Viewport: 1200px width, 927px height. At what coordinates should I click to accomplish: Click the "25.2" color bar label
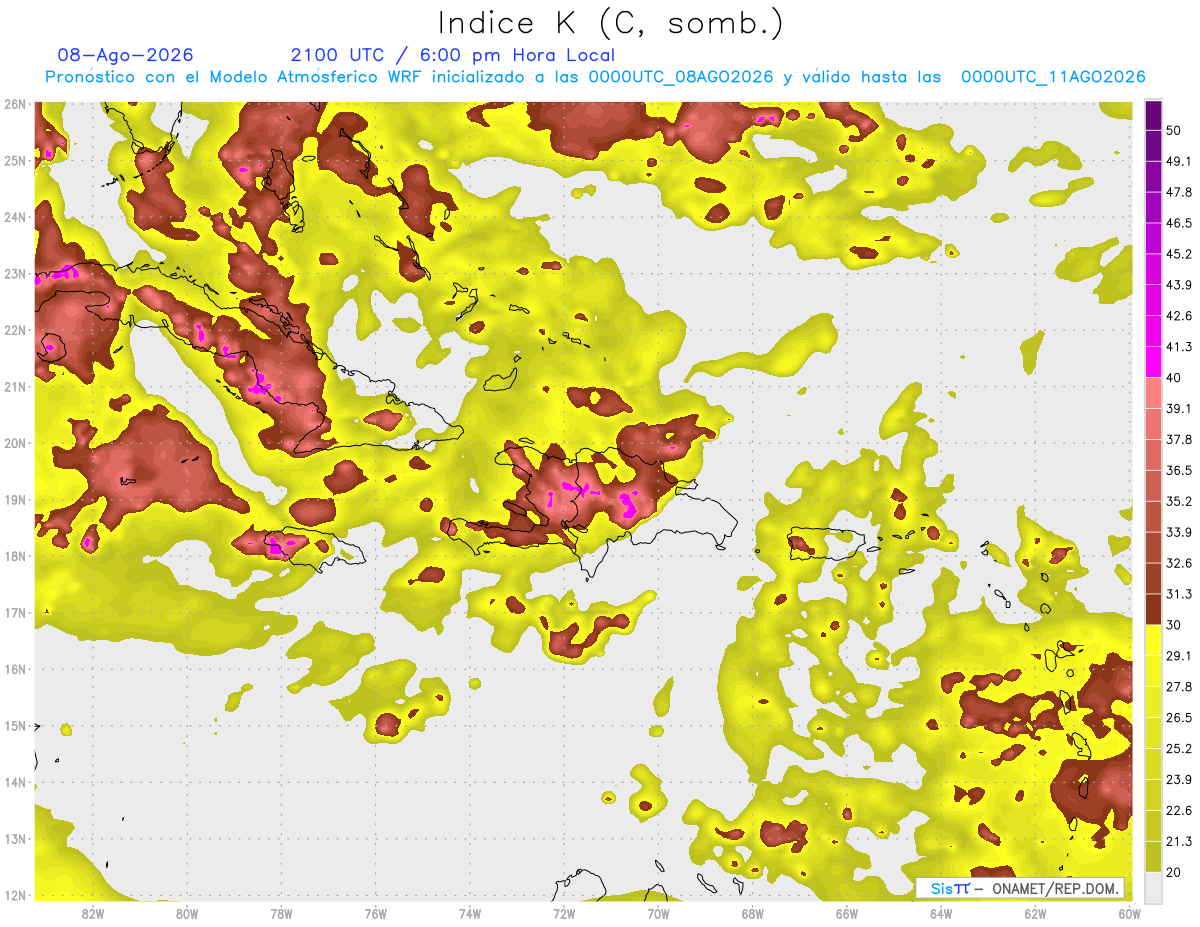(1179, 749)
